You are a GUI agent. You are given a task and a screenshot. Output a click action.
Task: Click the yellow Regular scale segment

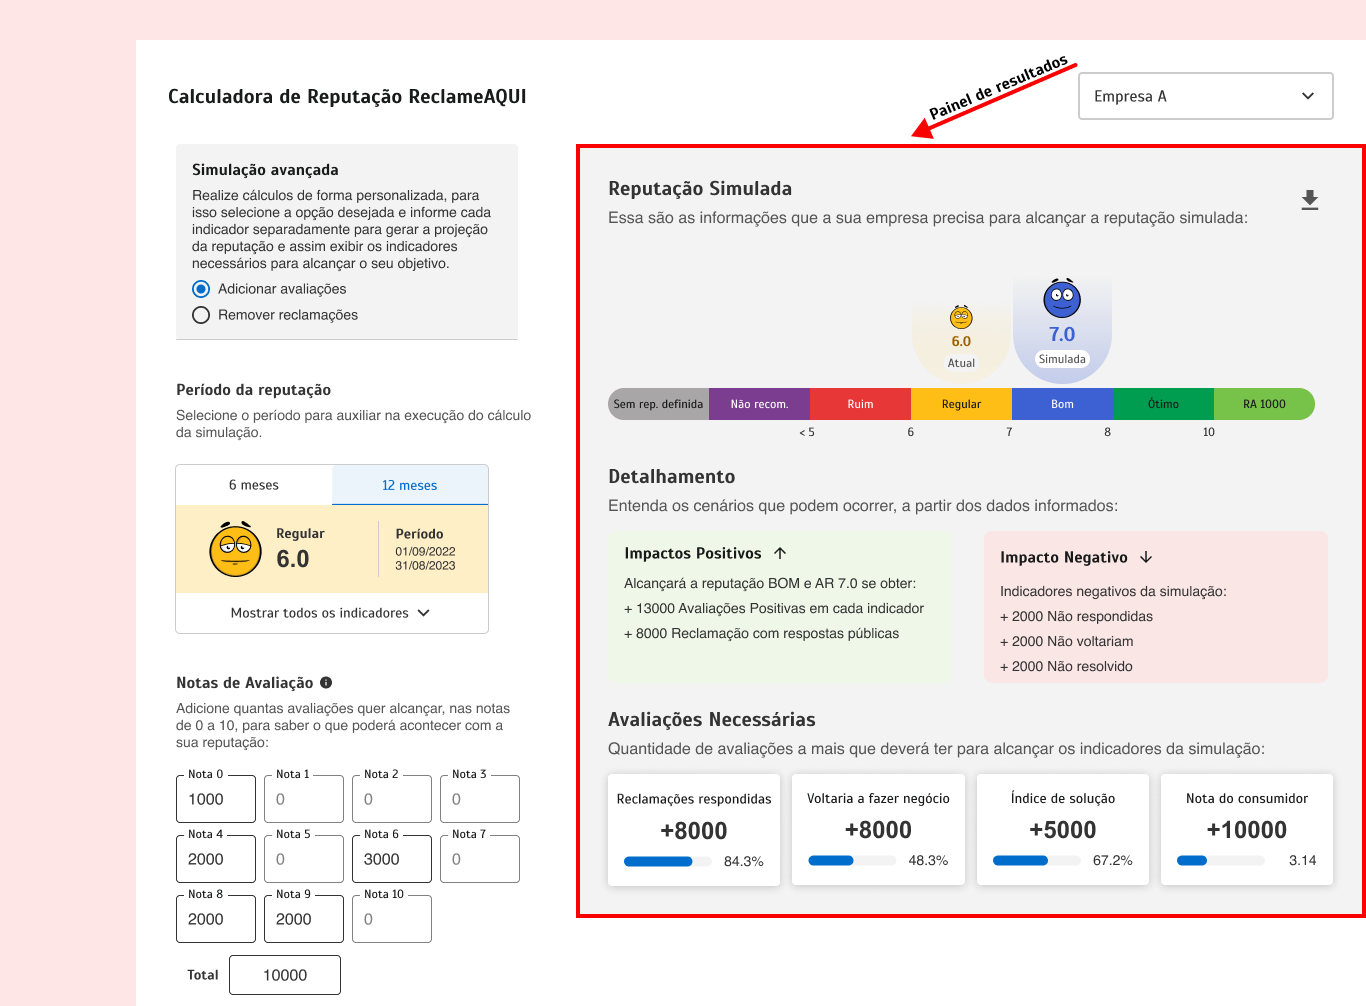pos(961,404)
